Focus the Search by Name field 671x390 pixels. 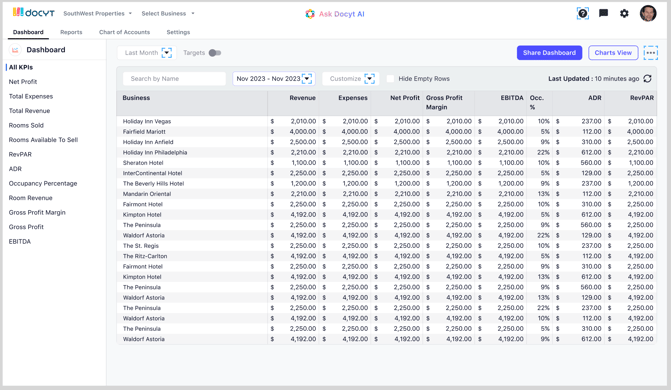tap(174, 79)
